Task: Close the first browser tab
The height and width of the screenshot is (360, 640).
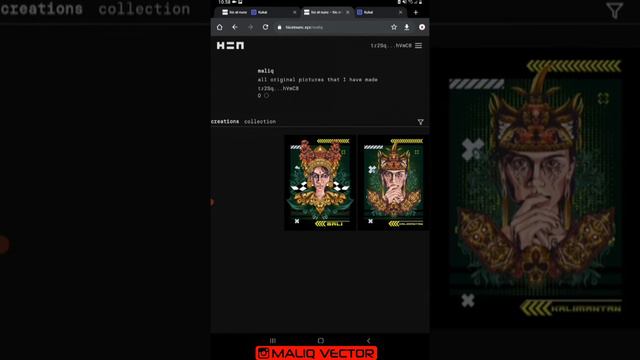Action: click(x=295, y=12)
